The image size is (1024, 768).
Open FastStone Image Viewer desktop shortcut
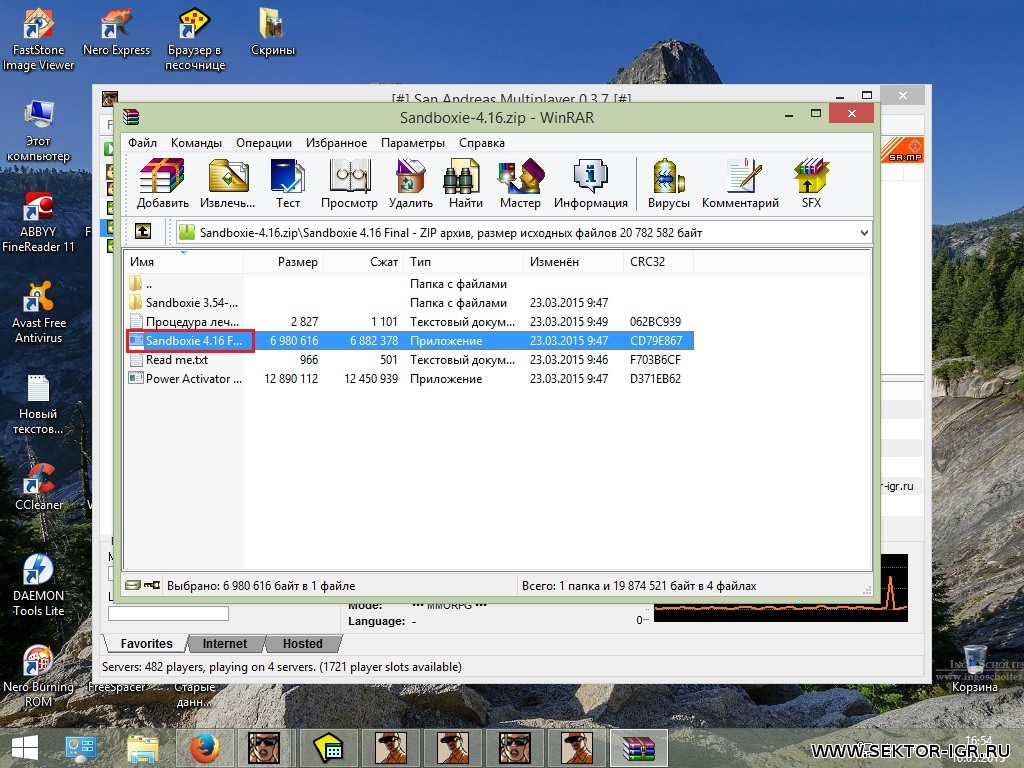(39, 39)
